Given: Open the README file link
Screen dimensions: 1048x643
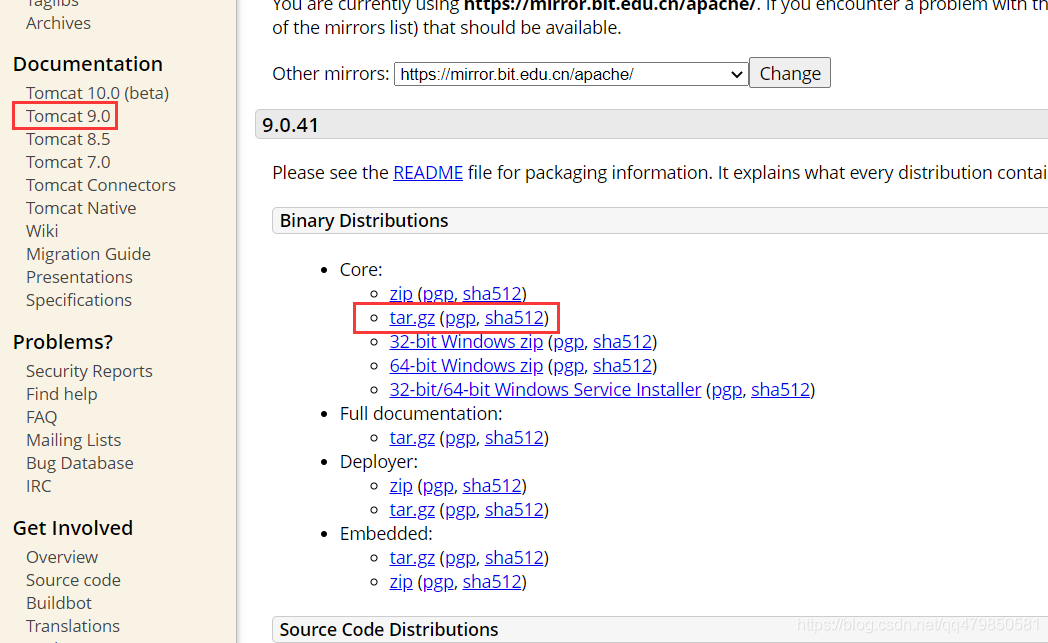Looking at the screenshot, I should click(428, 172).
